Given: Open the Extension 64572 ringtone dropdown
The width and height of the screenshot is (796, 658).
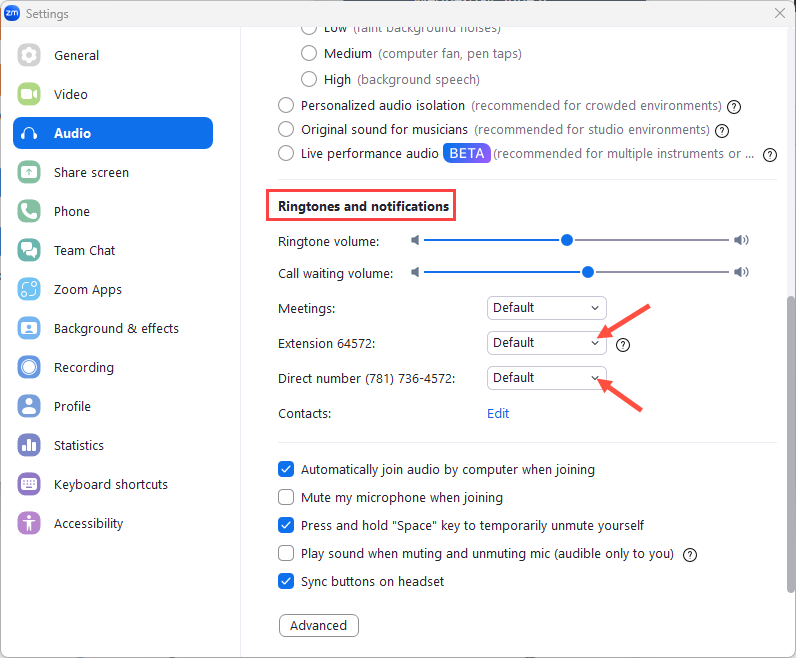Looking at the screenshot, I should [x=546, y=343].
